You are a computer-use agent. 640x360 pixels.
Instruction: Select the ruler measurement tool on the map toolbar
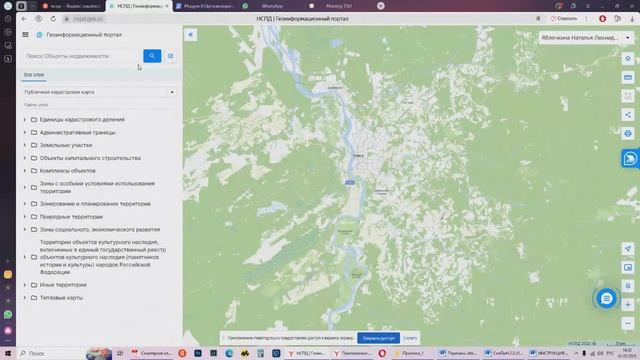[628, 78]
